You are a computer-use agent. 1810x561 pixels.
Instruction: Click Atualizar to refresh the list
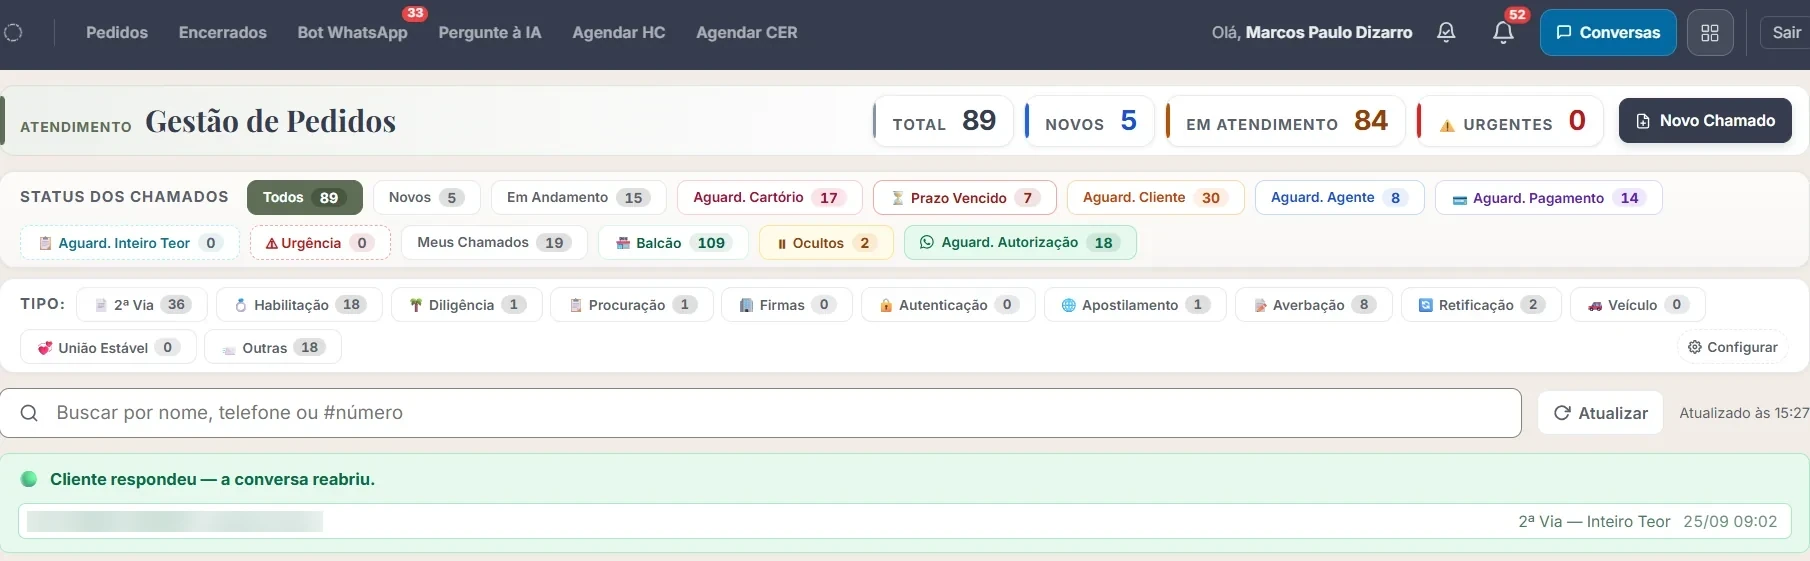pyautogui.click(x=1600, y=413)
